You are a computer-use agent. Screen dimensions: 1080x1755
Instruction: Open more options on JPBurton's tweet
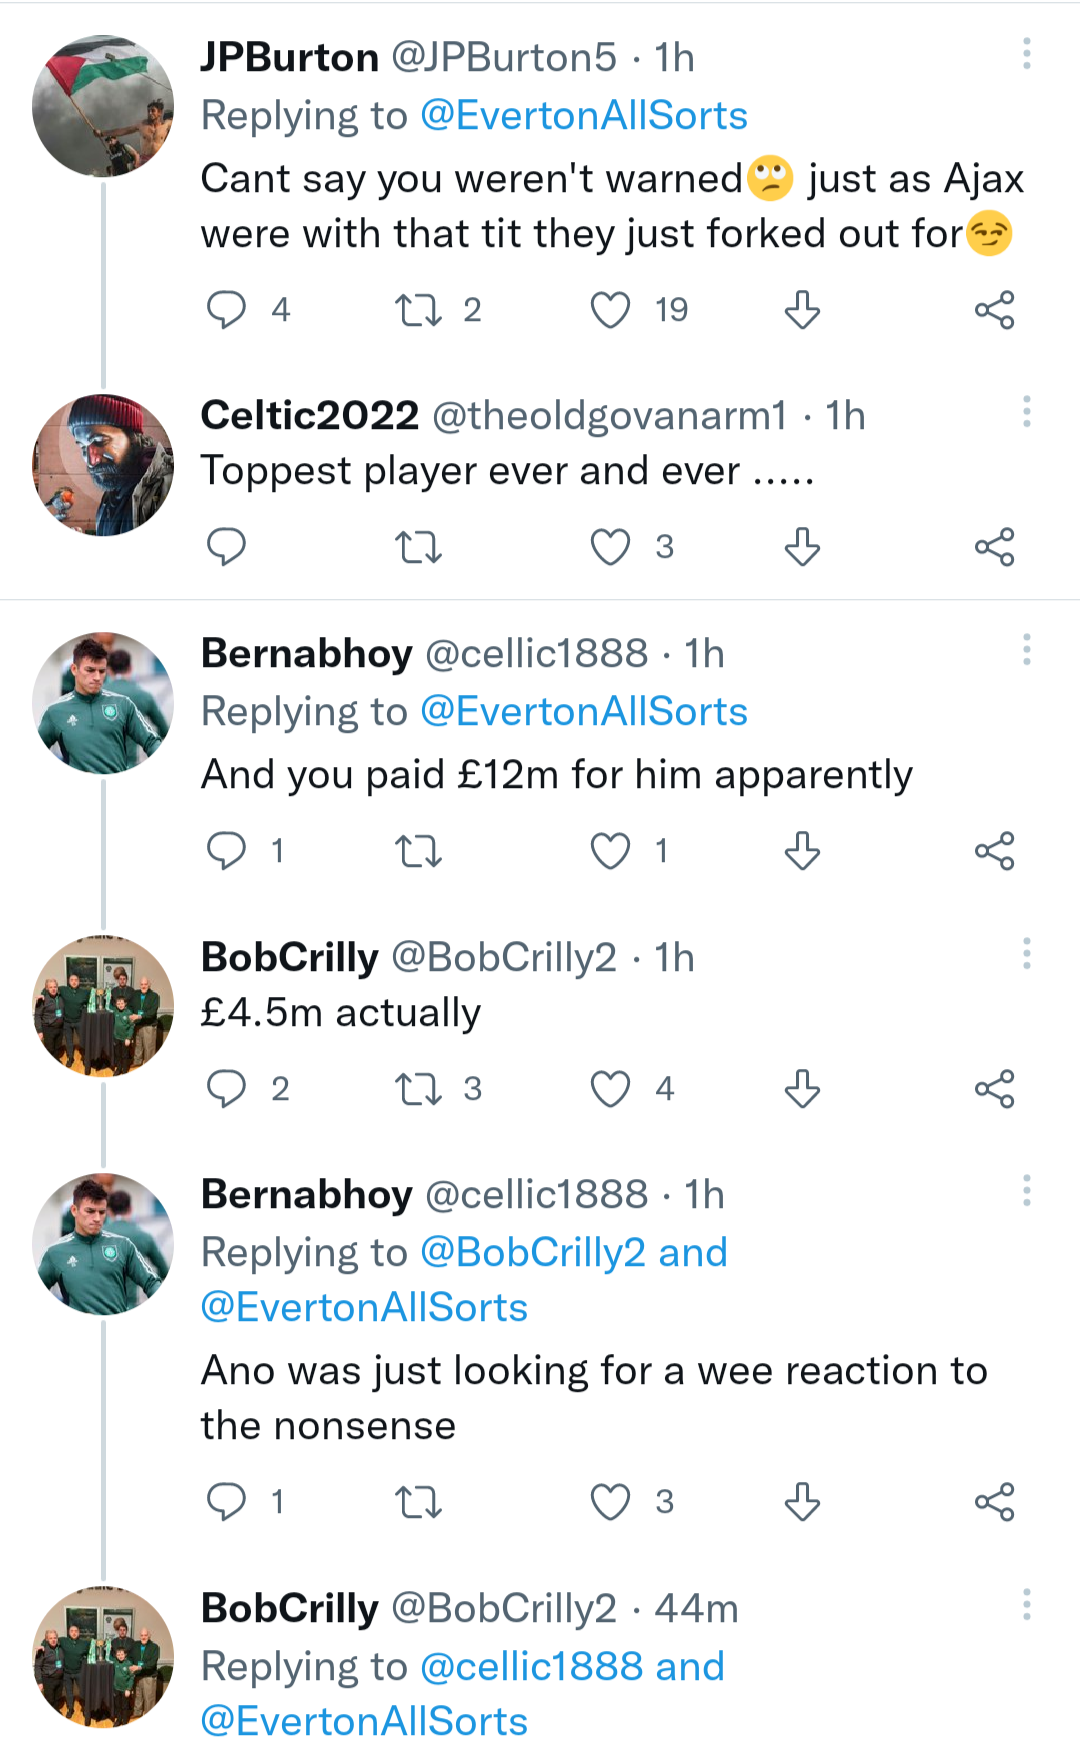1026,54
